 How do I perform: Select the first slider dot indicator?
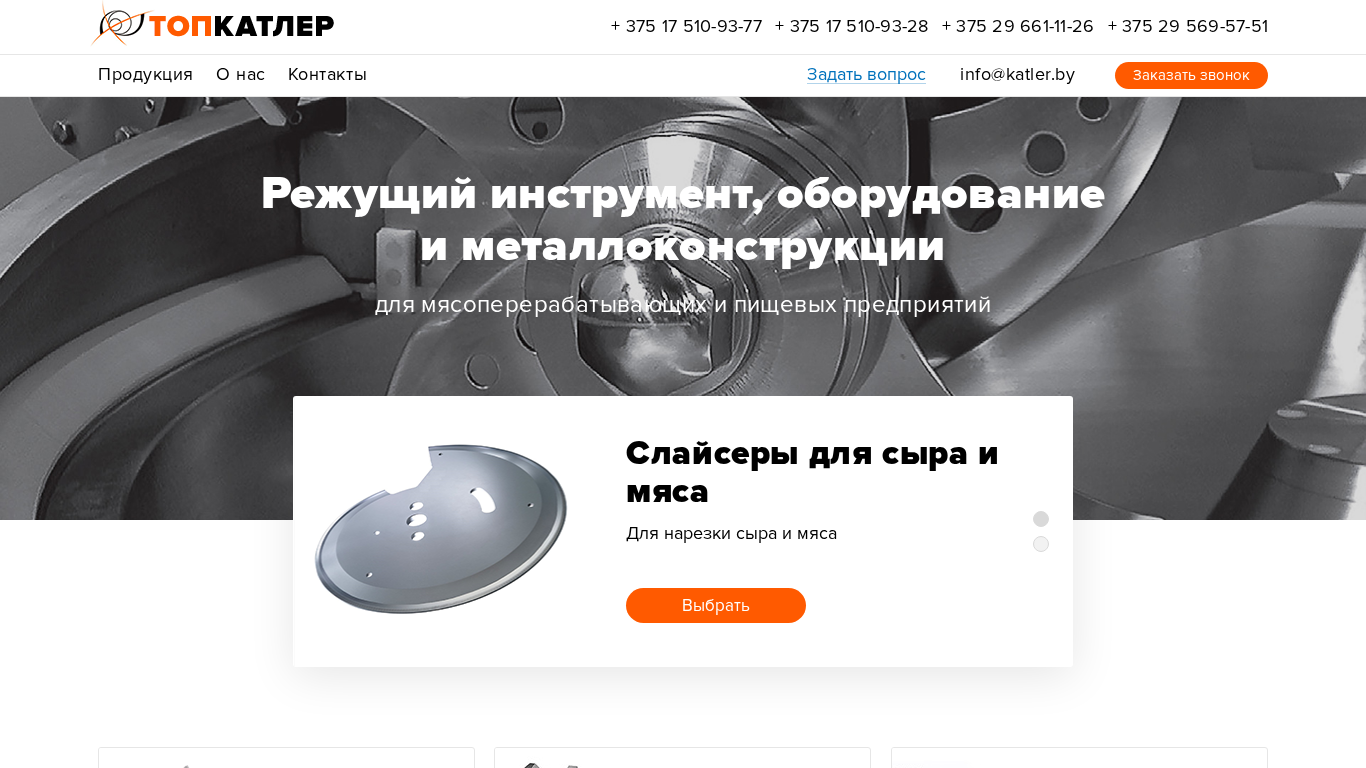[x=1041, y=519]
